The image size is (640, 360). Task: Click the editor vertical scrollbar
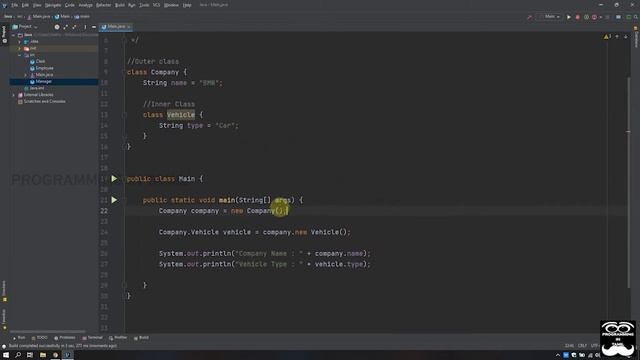point(629,182)
